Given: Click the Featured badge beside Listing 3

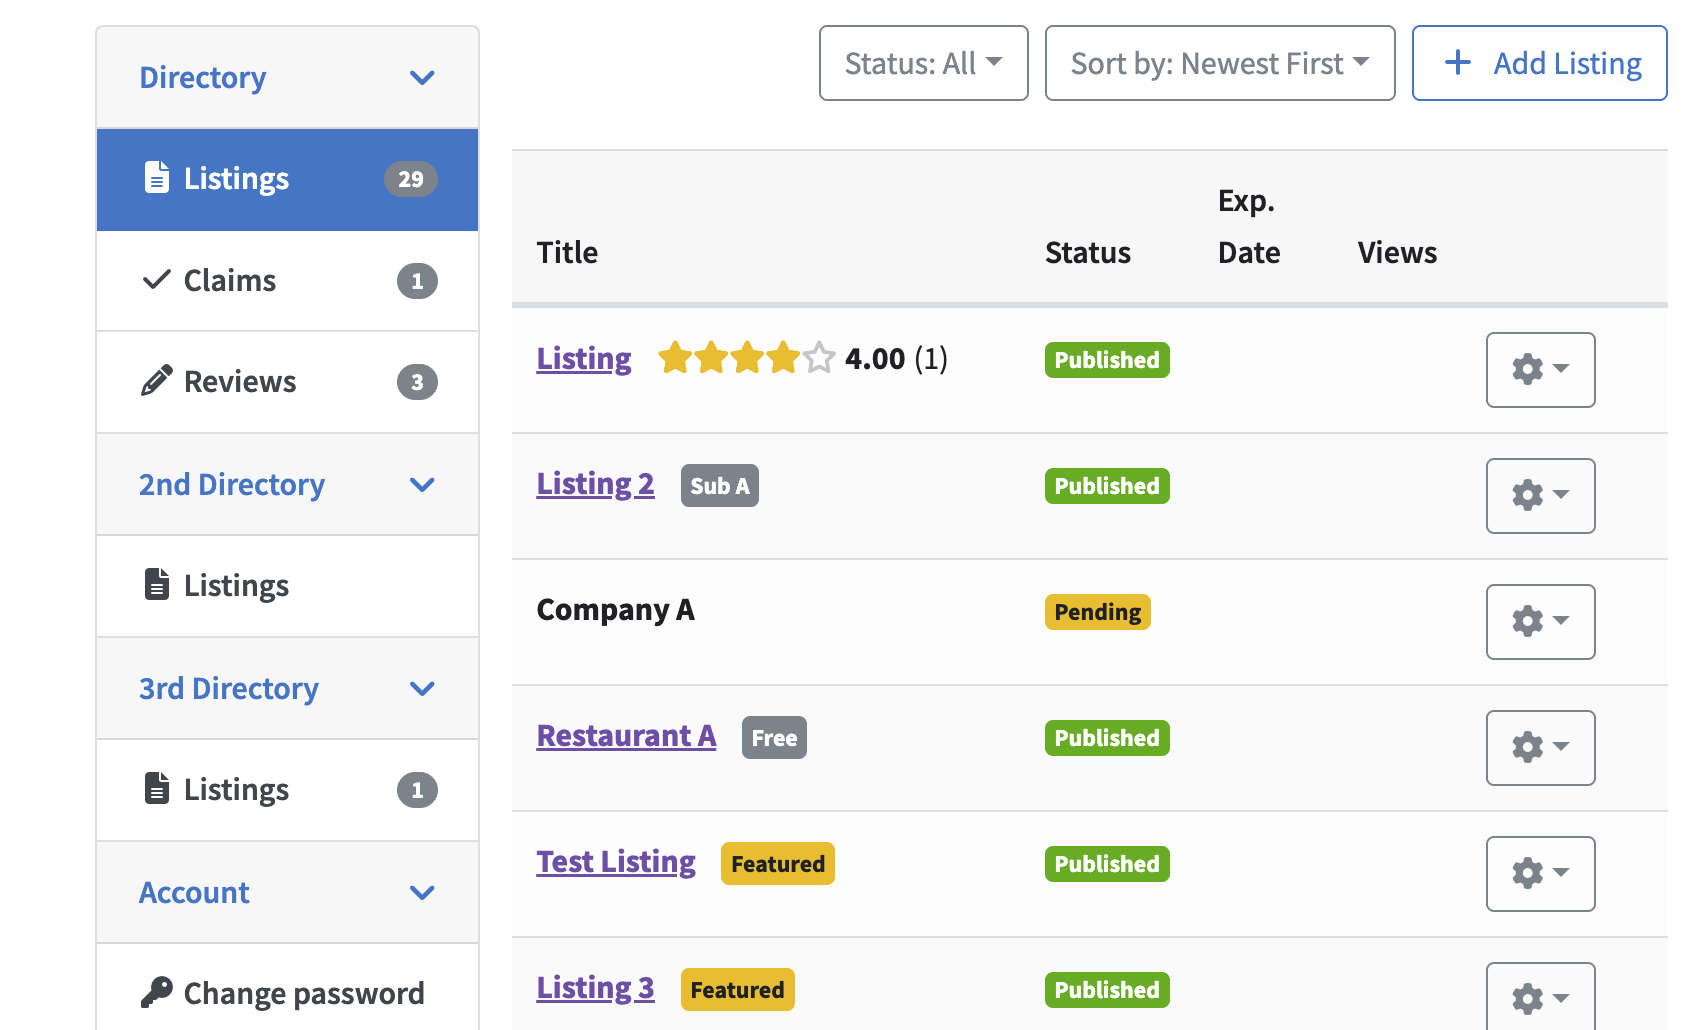Looking at the screenshot, I should tap(737, 989).
